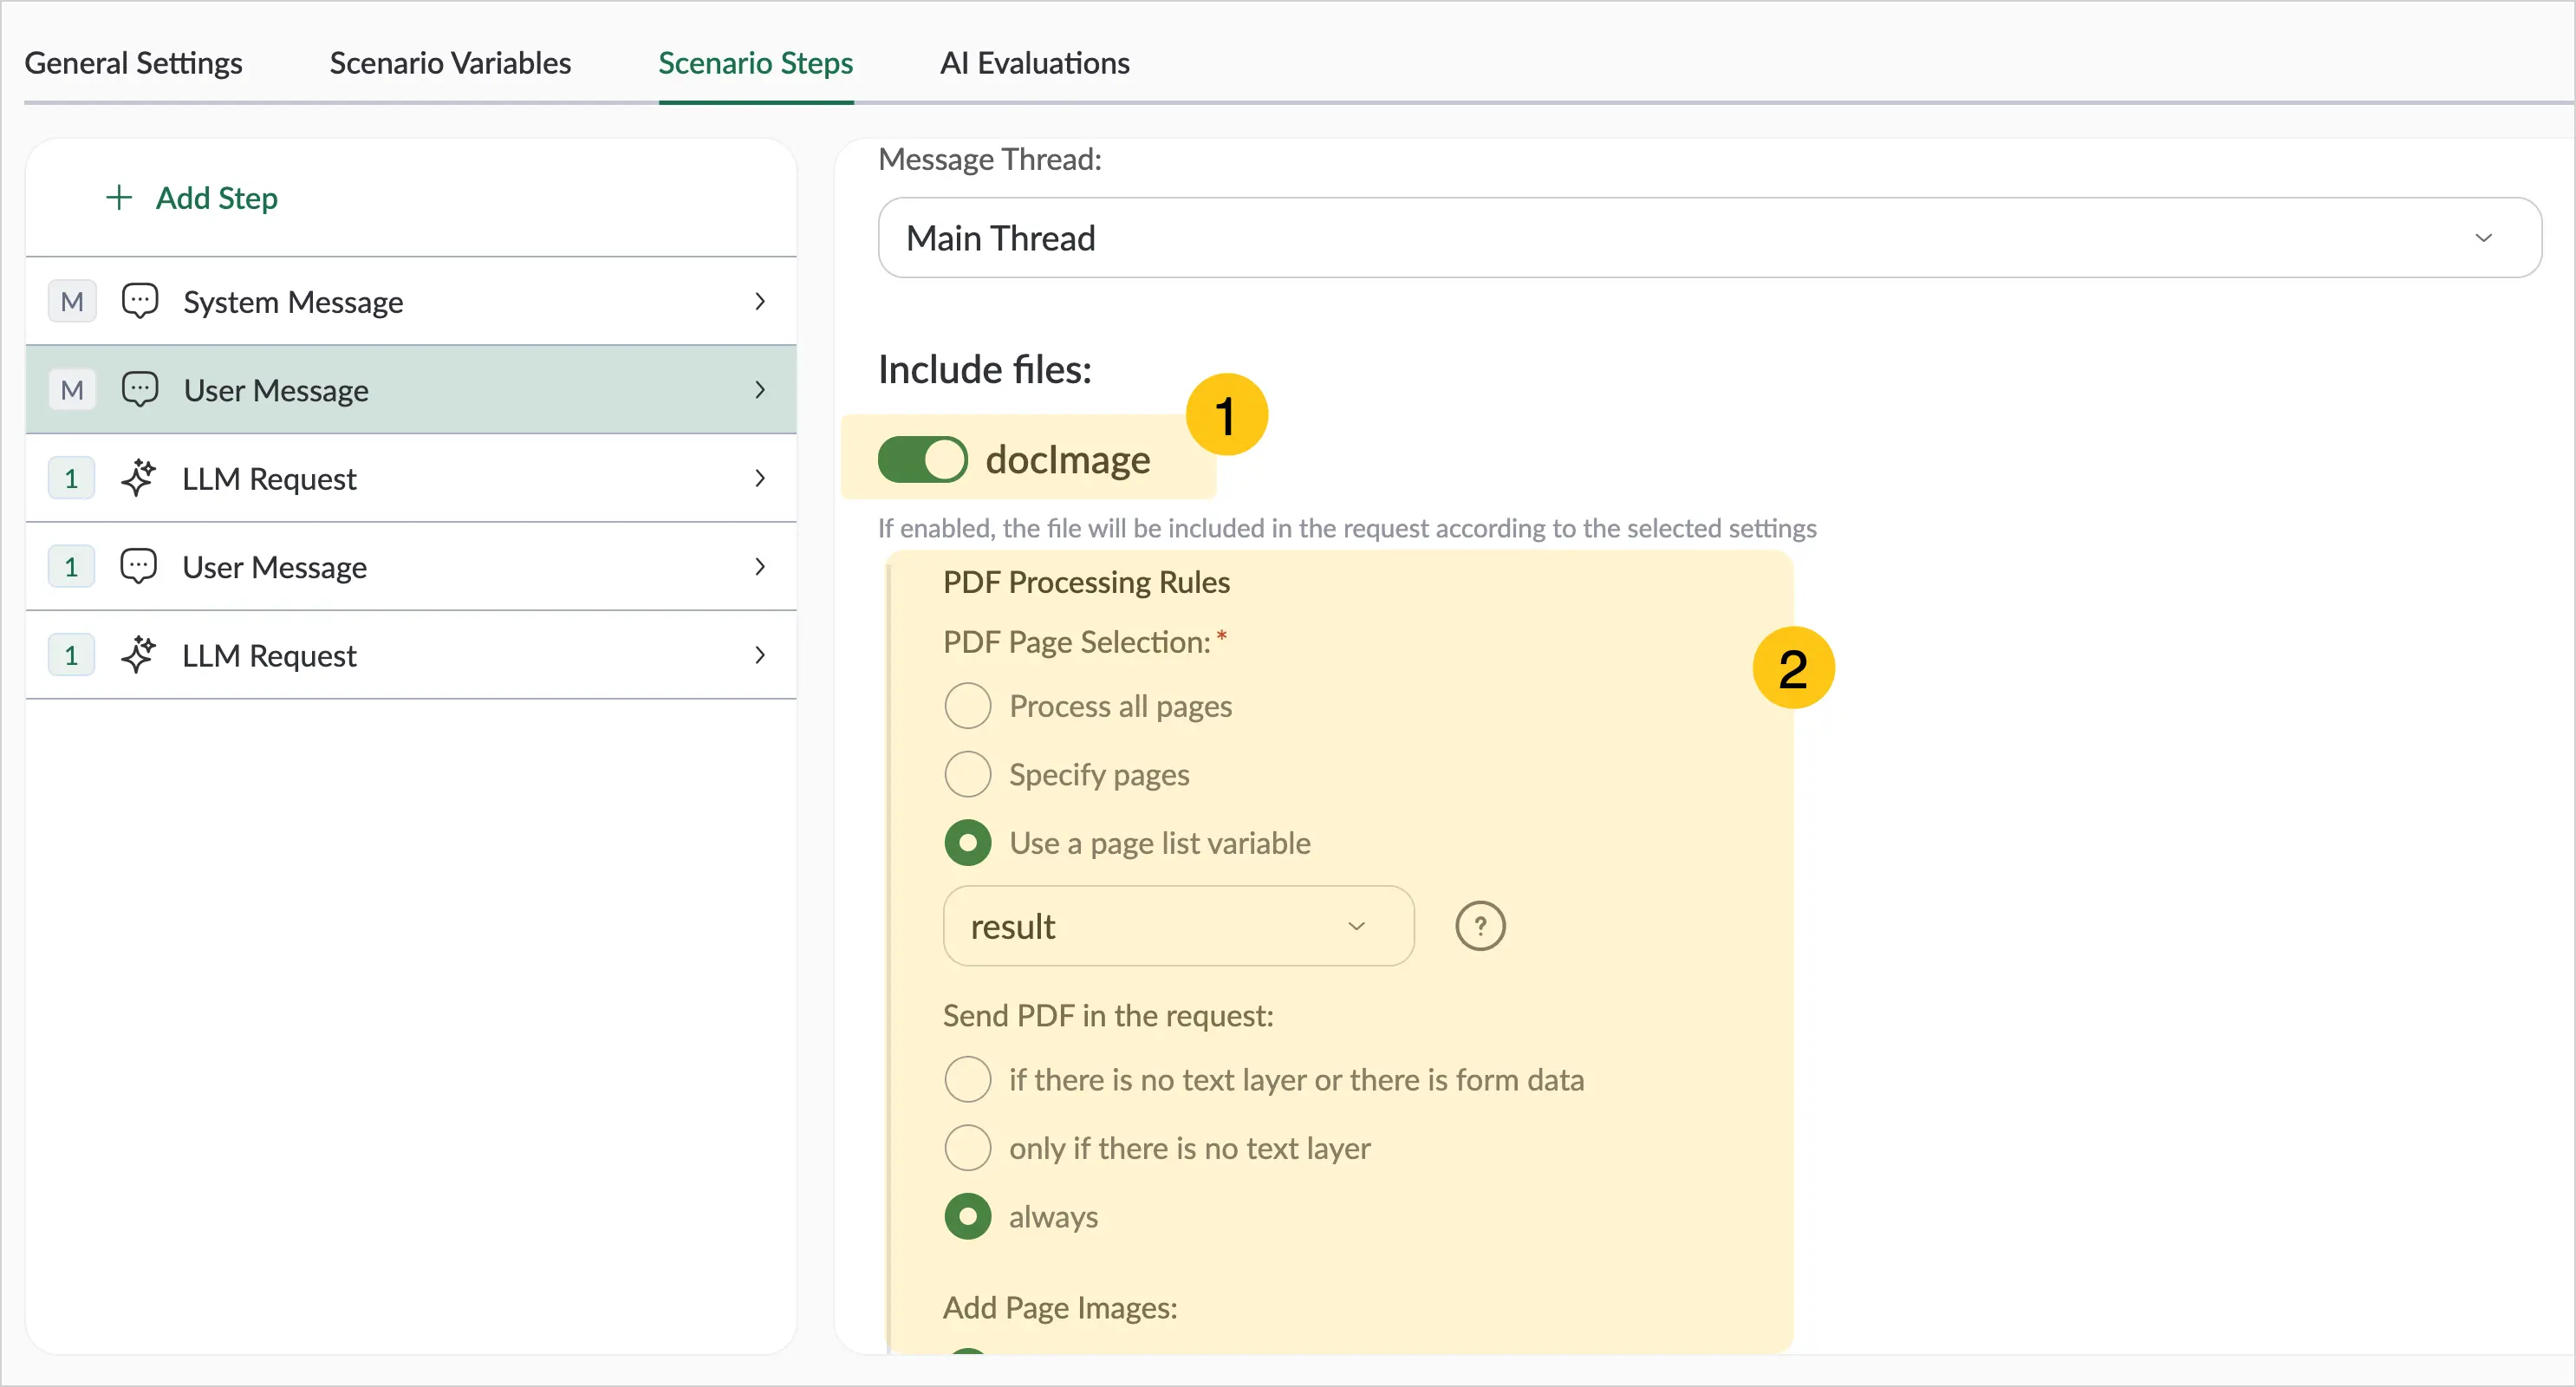This screenshot has height=1387, width=2576.
Task: Click the M badge on the System Message row
Action: pyautogui.click(x=72, y=301)
